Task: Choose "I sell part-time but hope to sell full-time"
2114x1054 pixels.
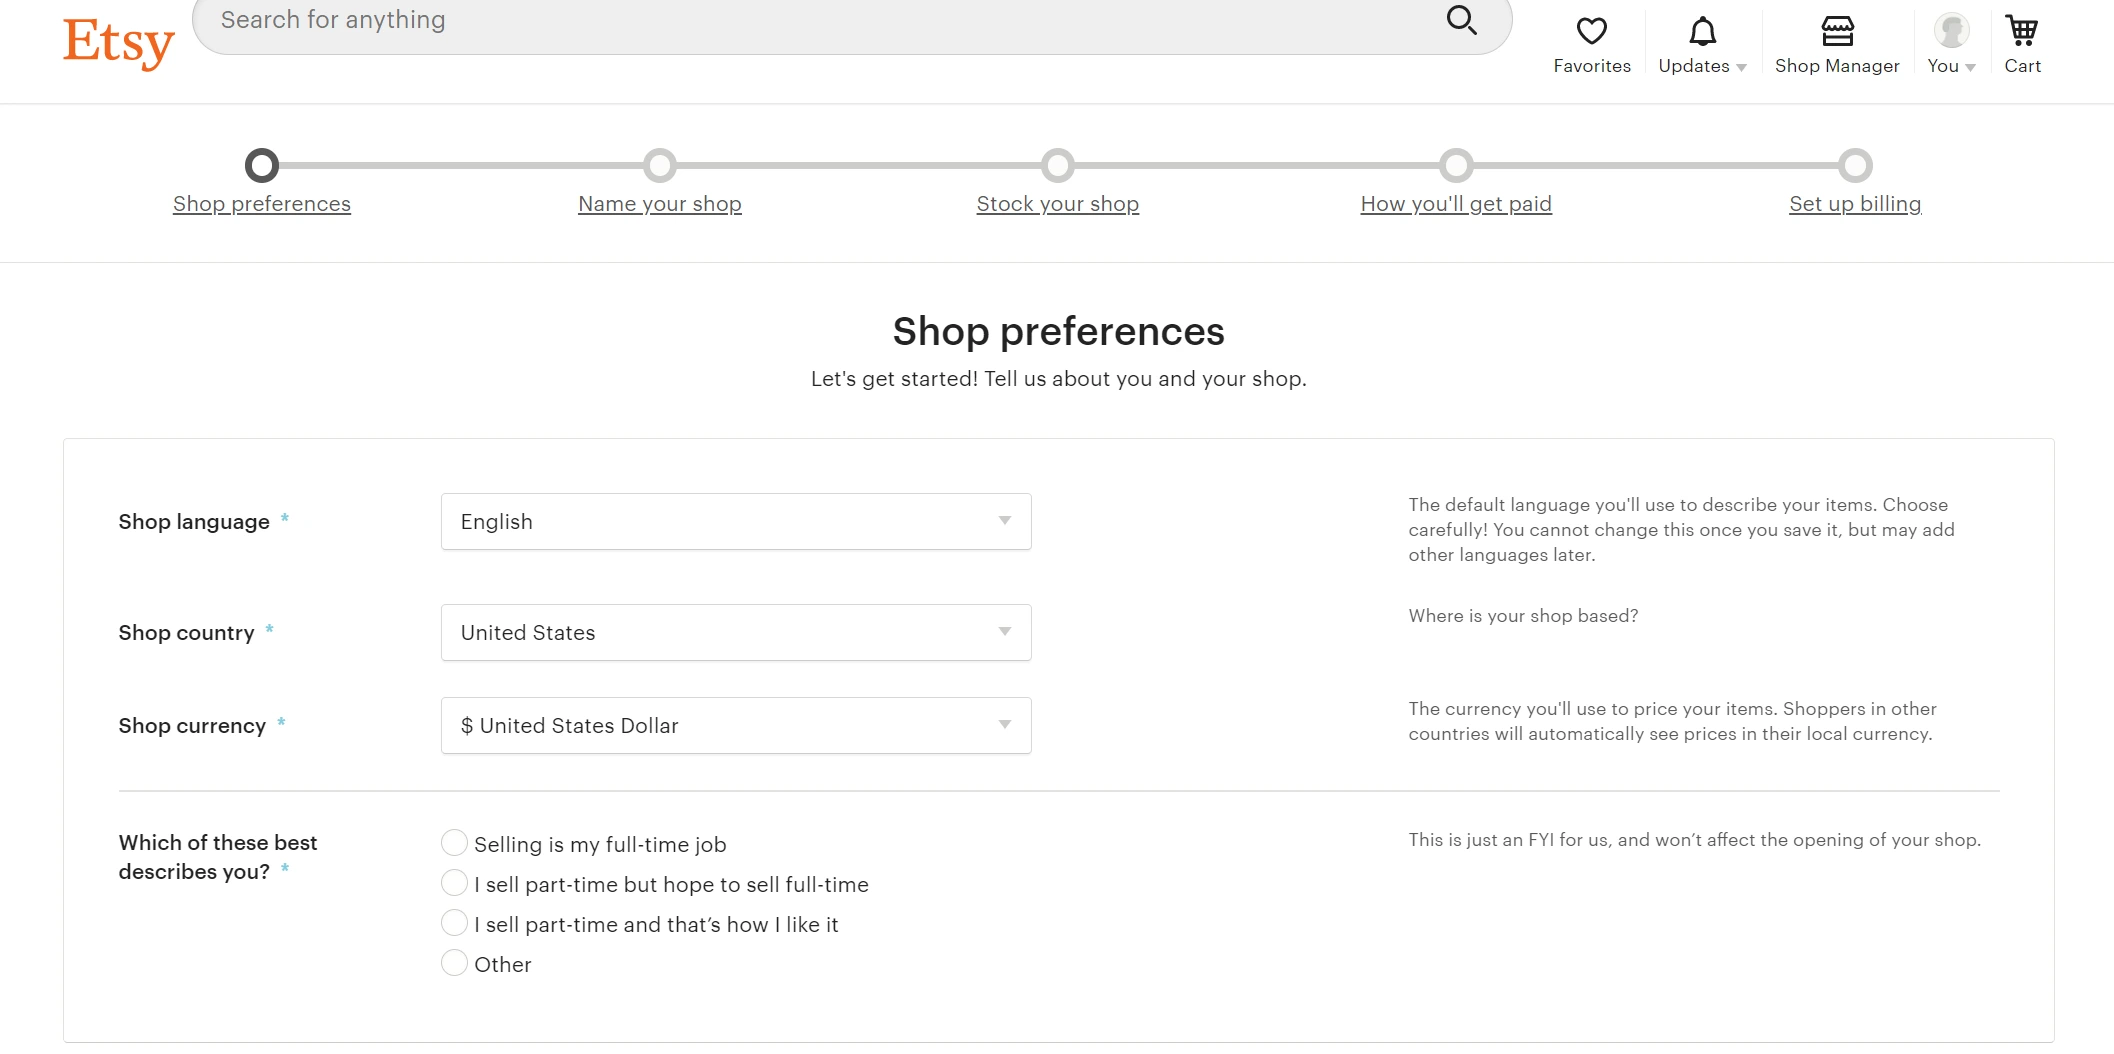Action: [x=454, y=883]
